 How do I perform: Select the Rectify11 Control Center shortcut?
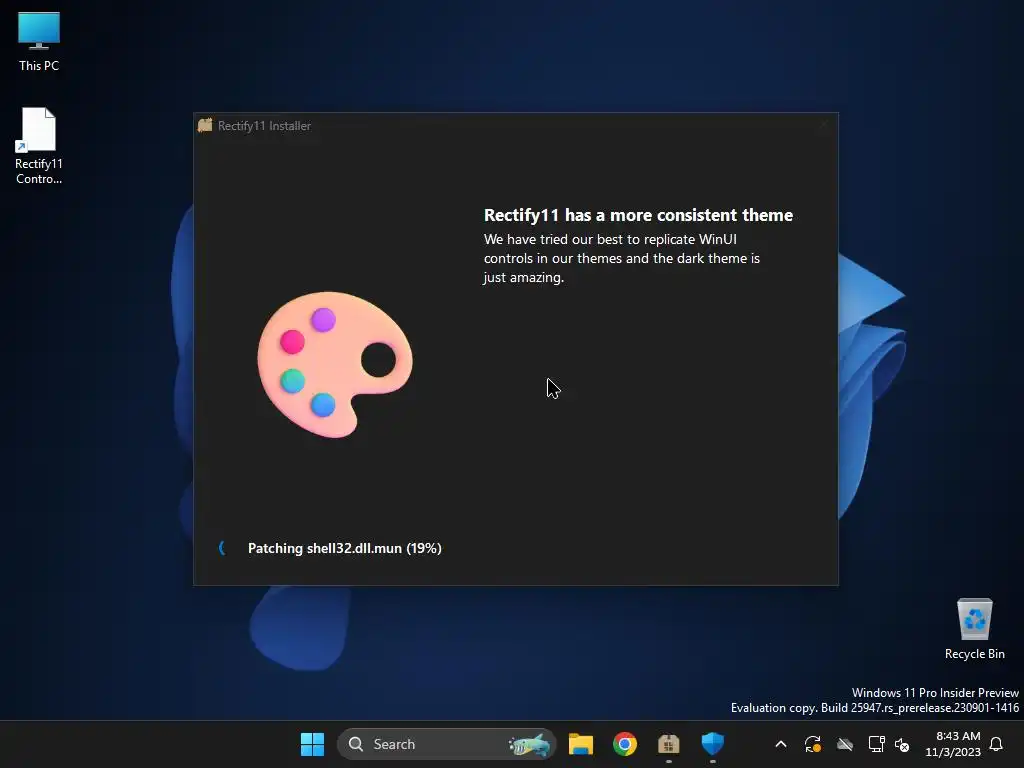[x=39, y=146]
